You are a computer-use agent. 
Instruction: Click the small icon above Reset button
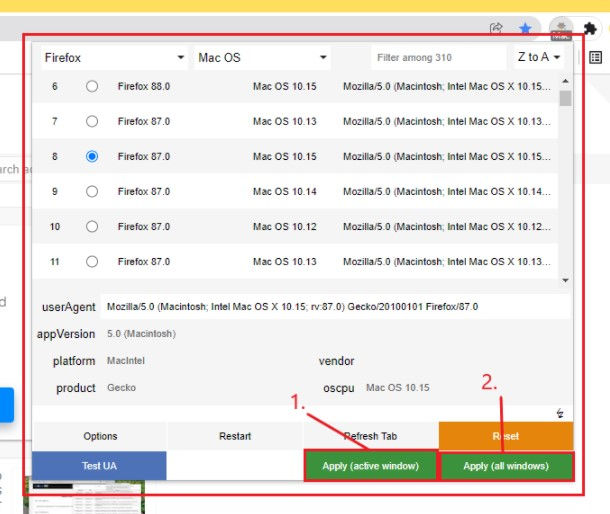(x=560, y=413)
